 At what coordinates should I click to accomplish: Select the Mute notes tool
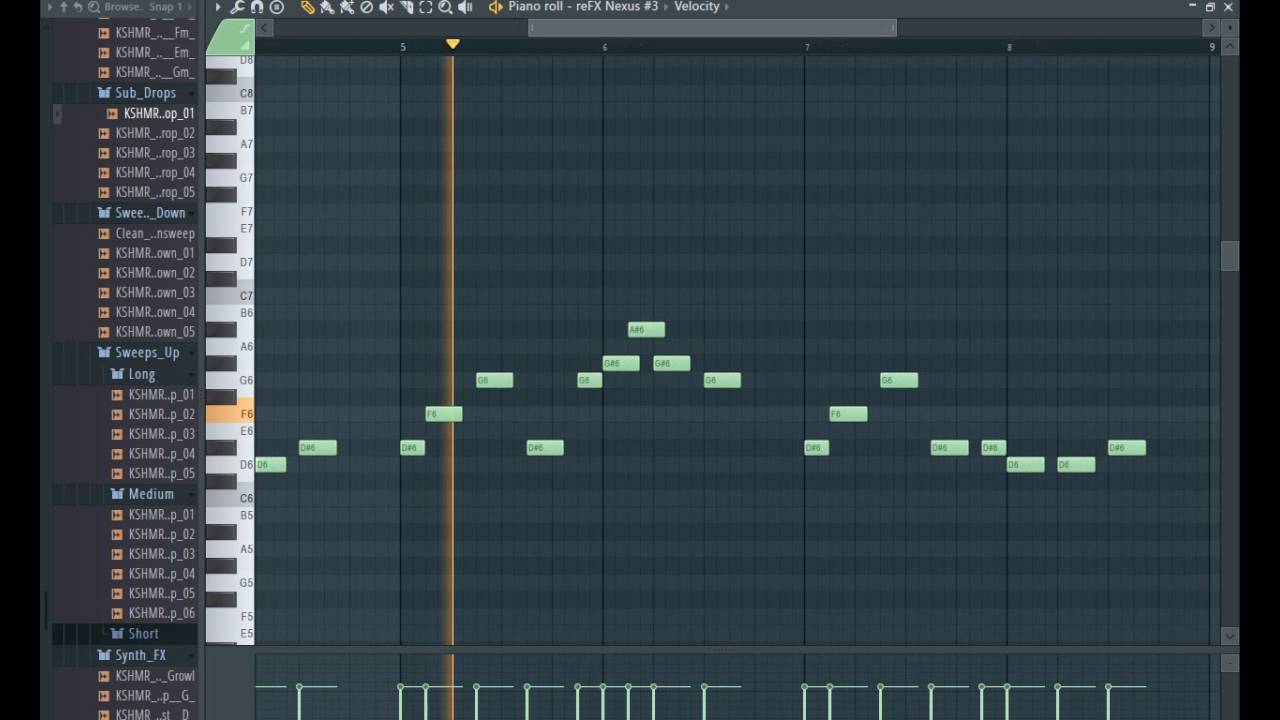pos(386,7)
